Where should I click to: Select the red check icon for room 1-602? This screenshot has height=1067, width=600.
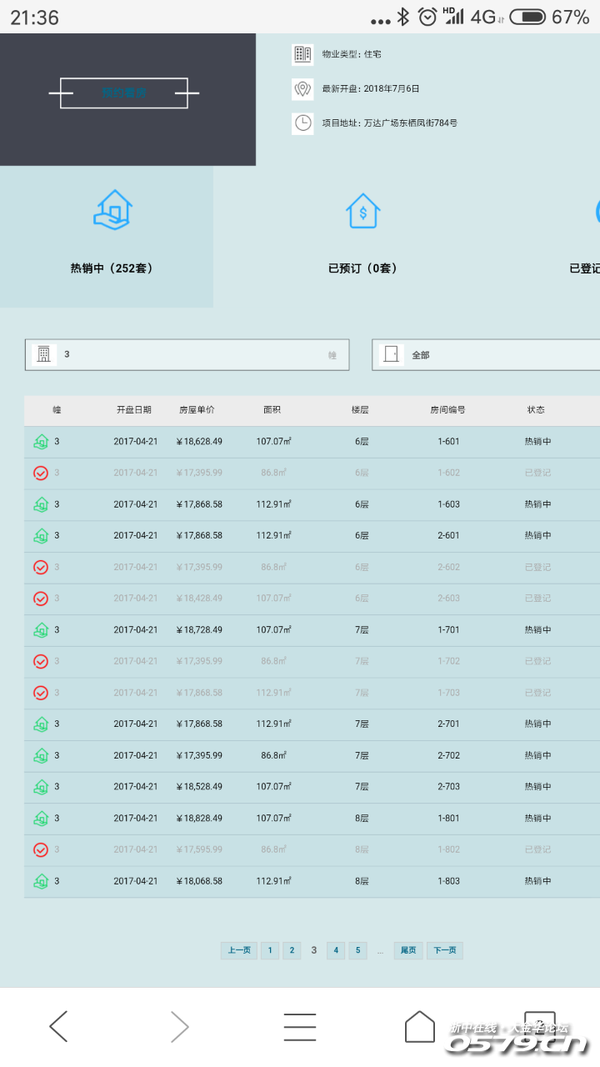click(41, 473)
